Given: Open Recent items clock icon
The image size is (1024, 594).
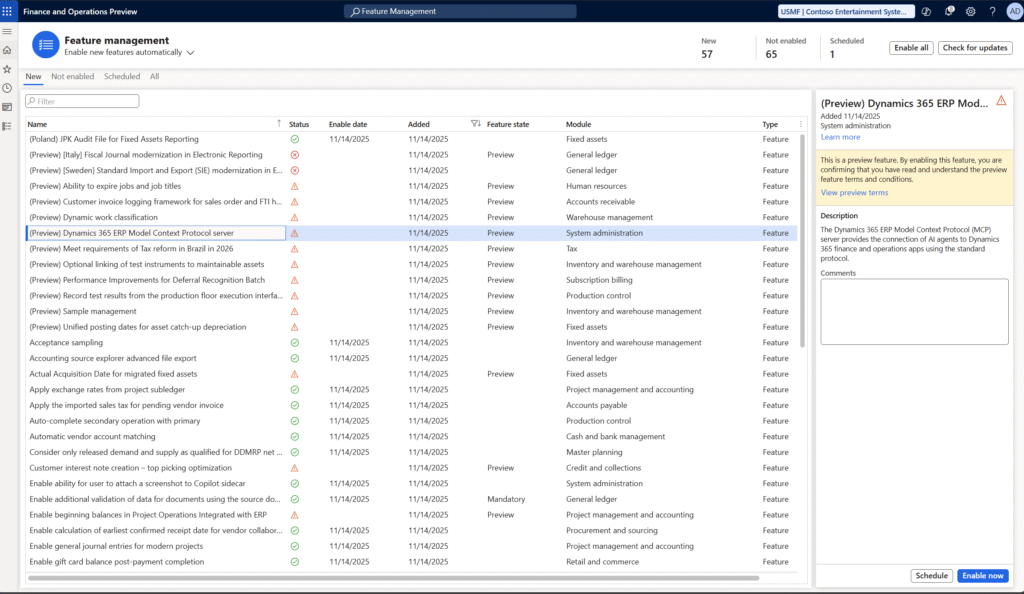Looking at the screenshot, I should pos(7,88).
